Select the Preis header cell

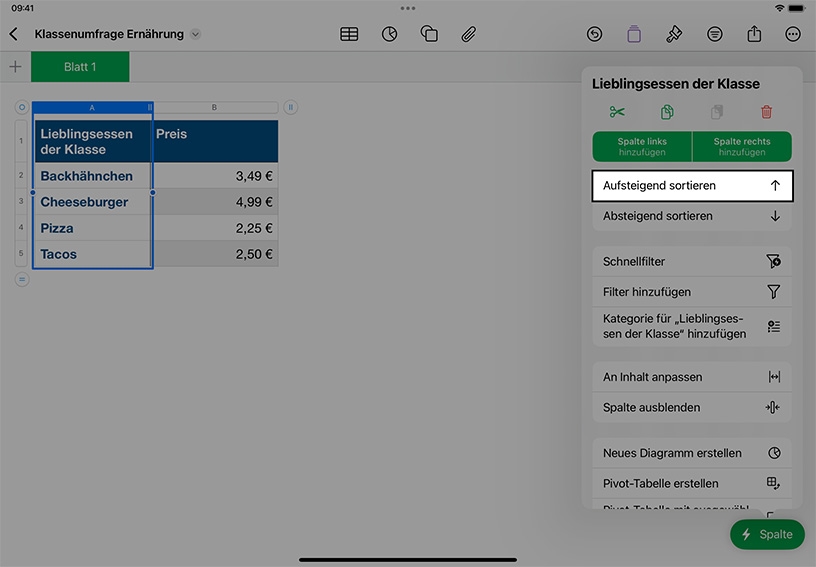(215, 141)
